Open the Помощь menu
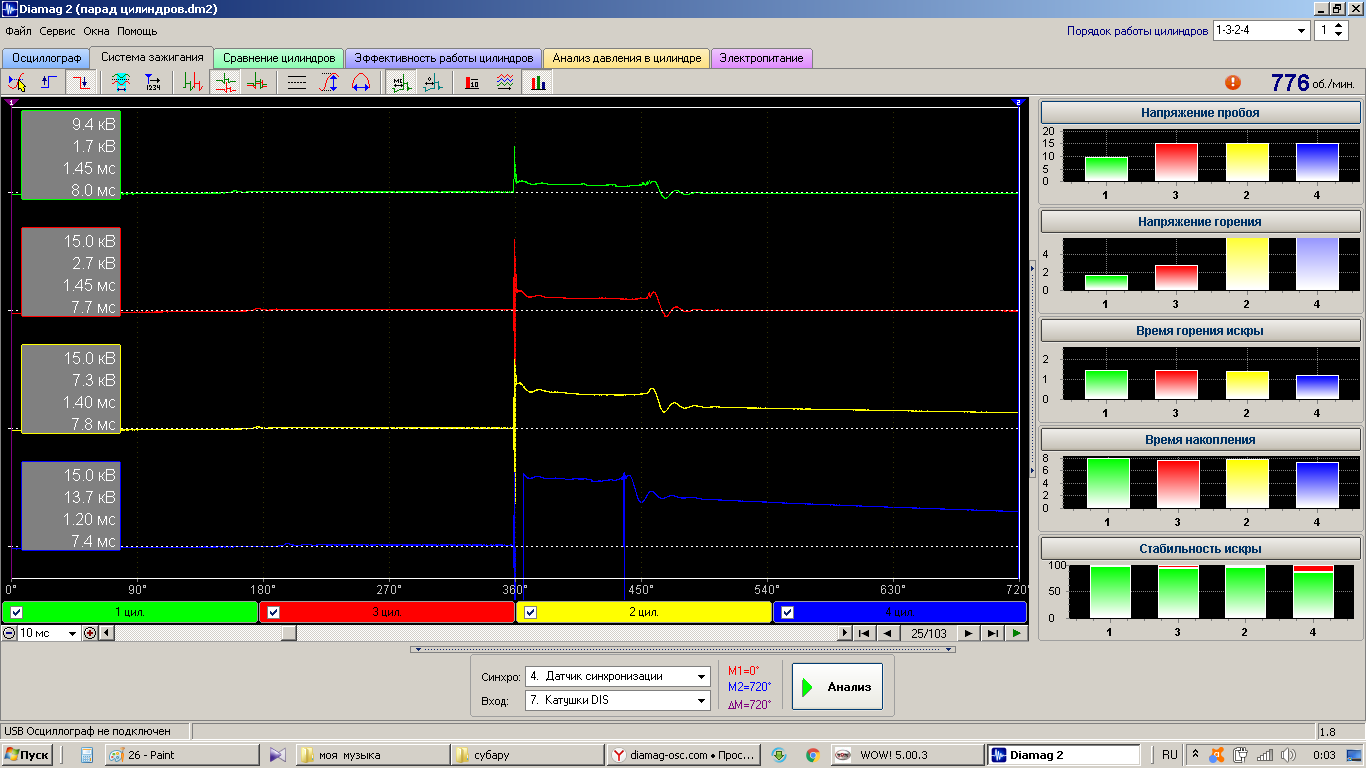The height and width of the screenshot is (768, 1366). (137, 31)
